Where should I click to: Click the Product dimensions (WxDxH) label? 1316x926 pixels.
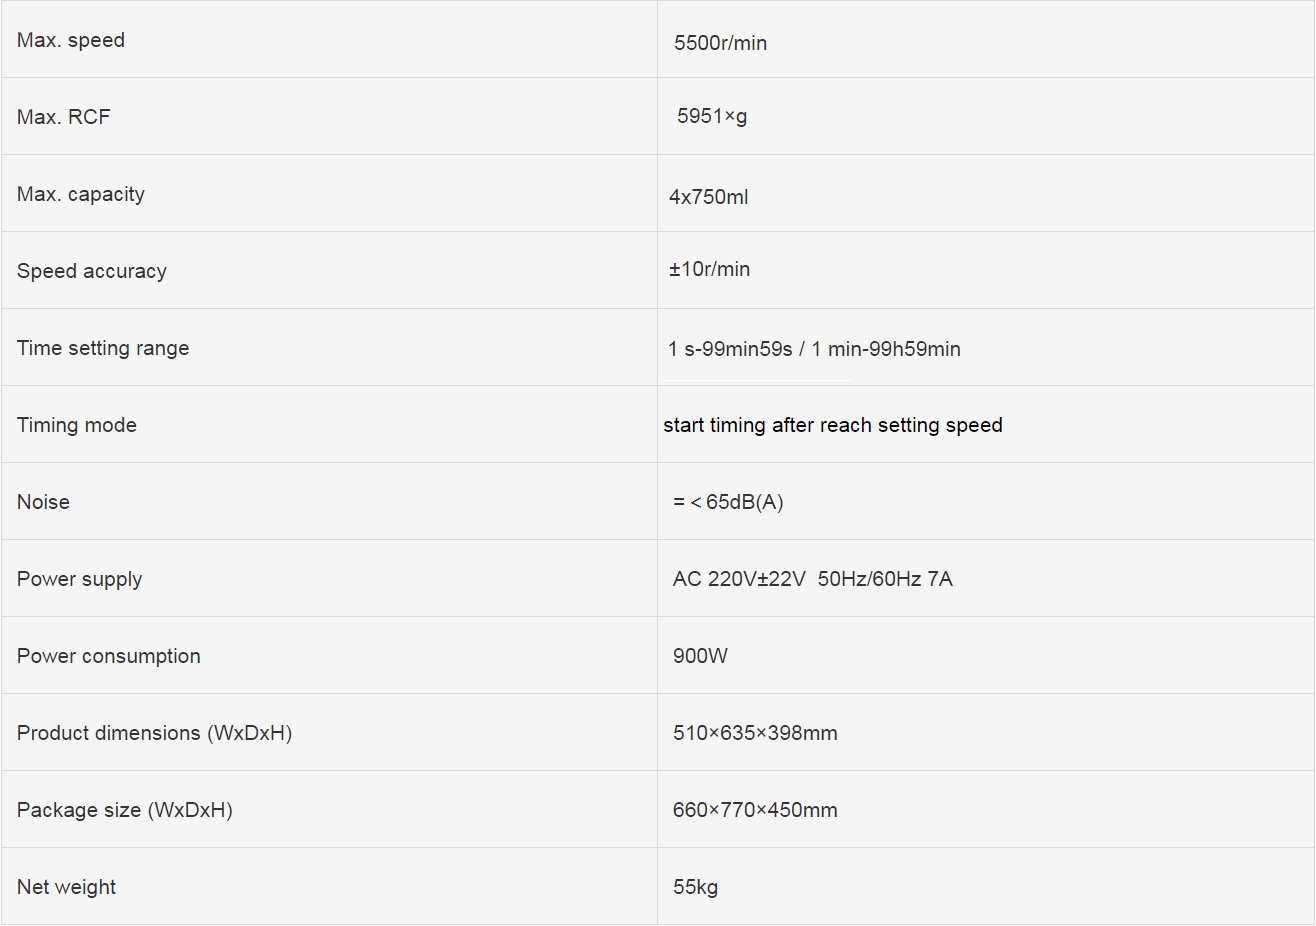coord(155,733)
